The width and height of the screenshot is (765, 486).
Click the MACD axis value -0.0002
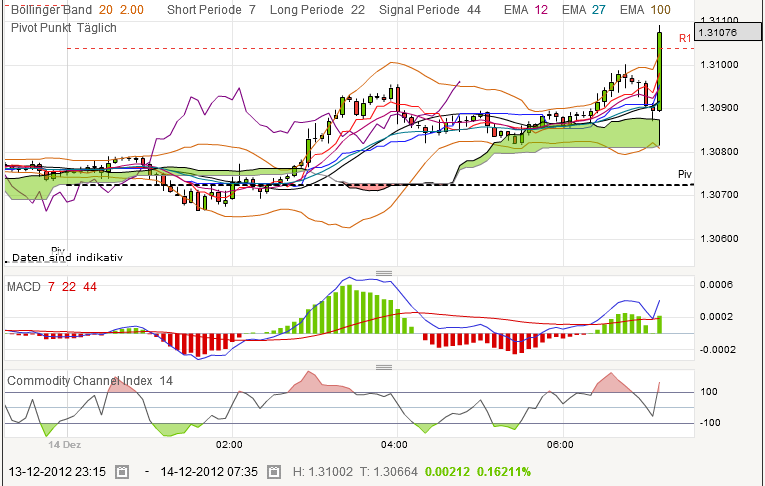(717, 349)
